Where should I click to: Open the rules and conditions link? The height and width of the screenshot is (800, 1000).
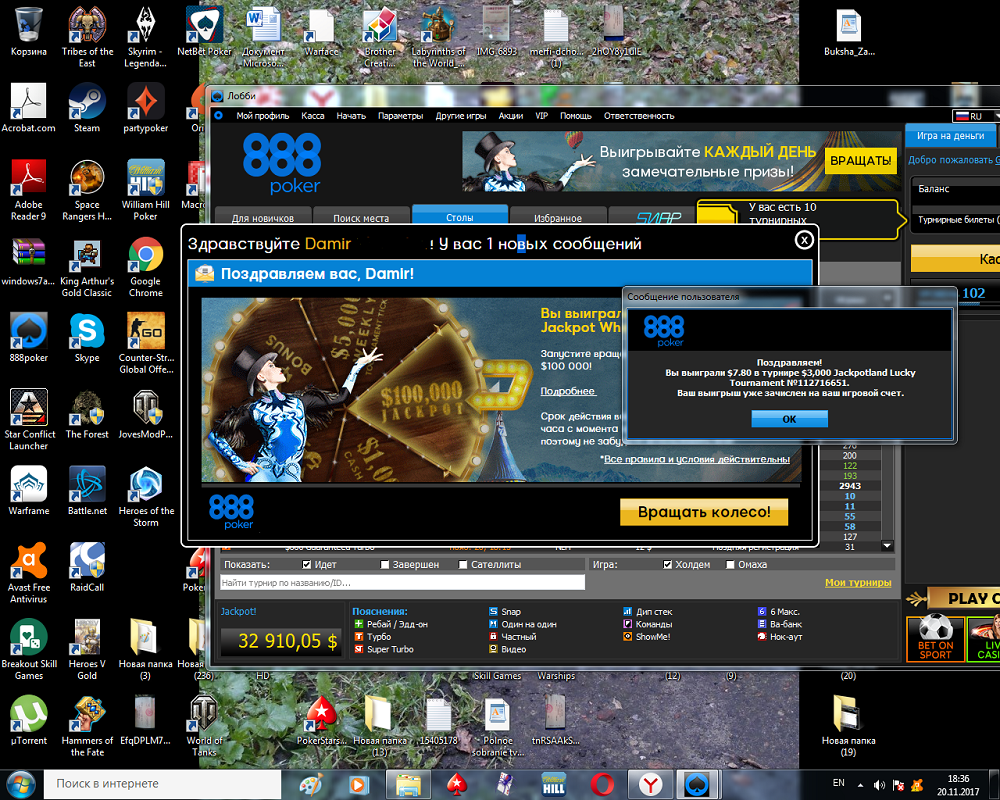pos(696,459)
